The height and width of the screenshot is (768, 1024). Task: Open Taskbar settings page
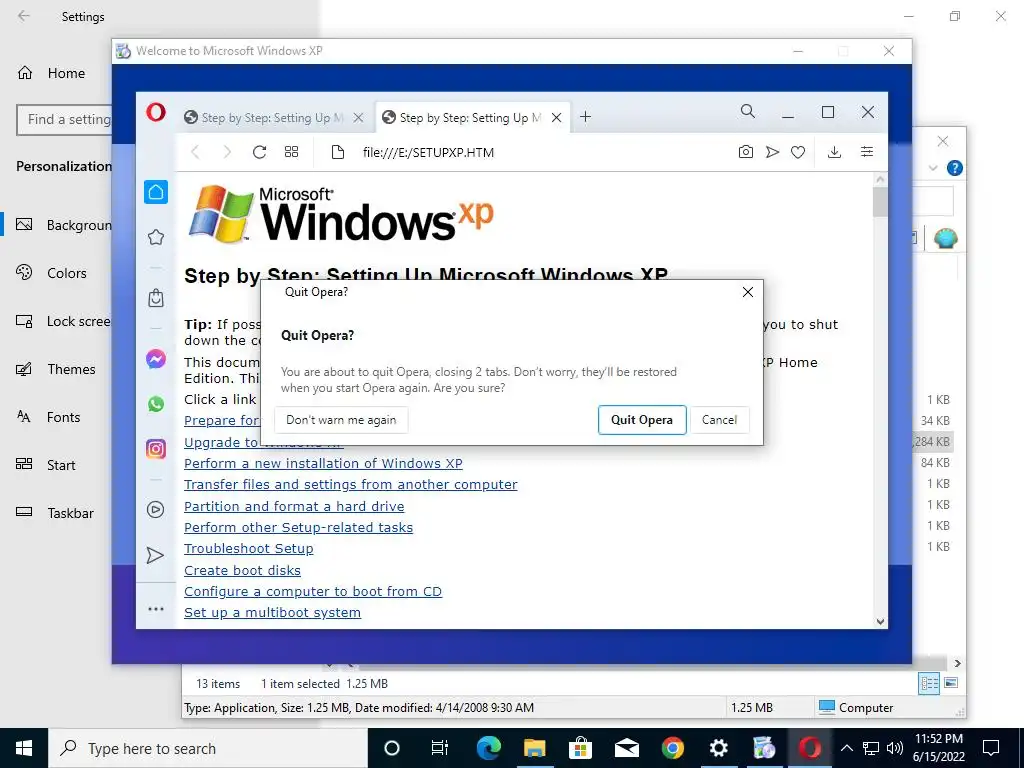(55, 513)
